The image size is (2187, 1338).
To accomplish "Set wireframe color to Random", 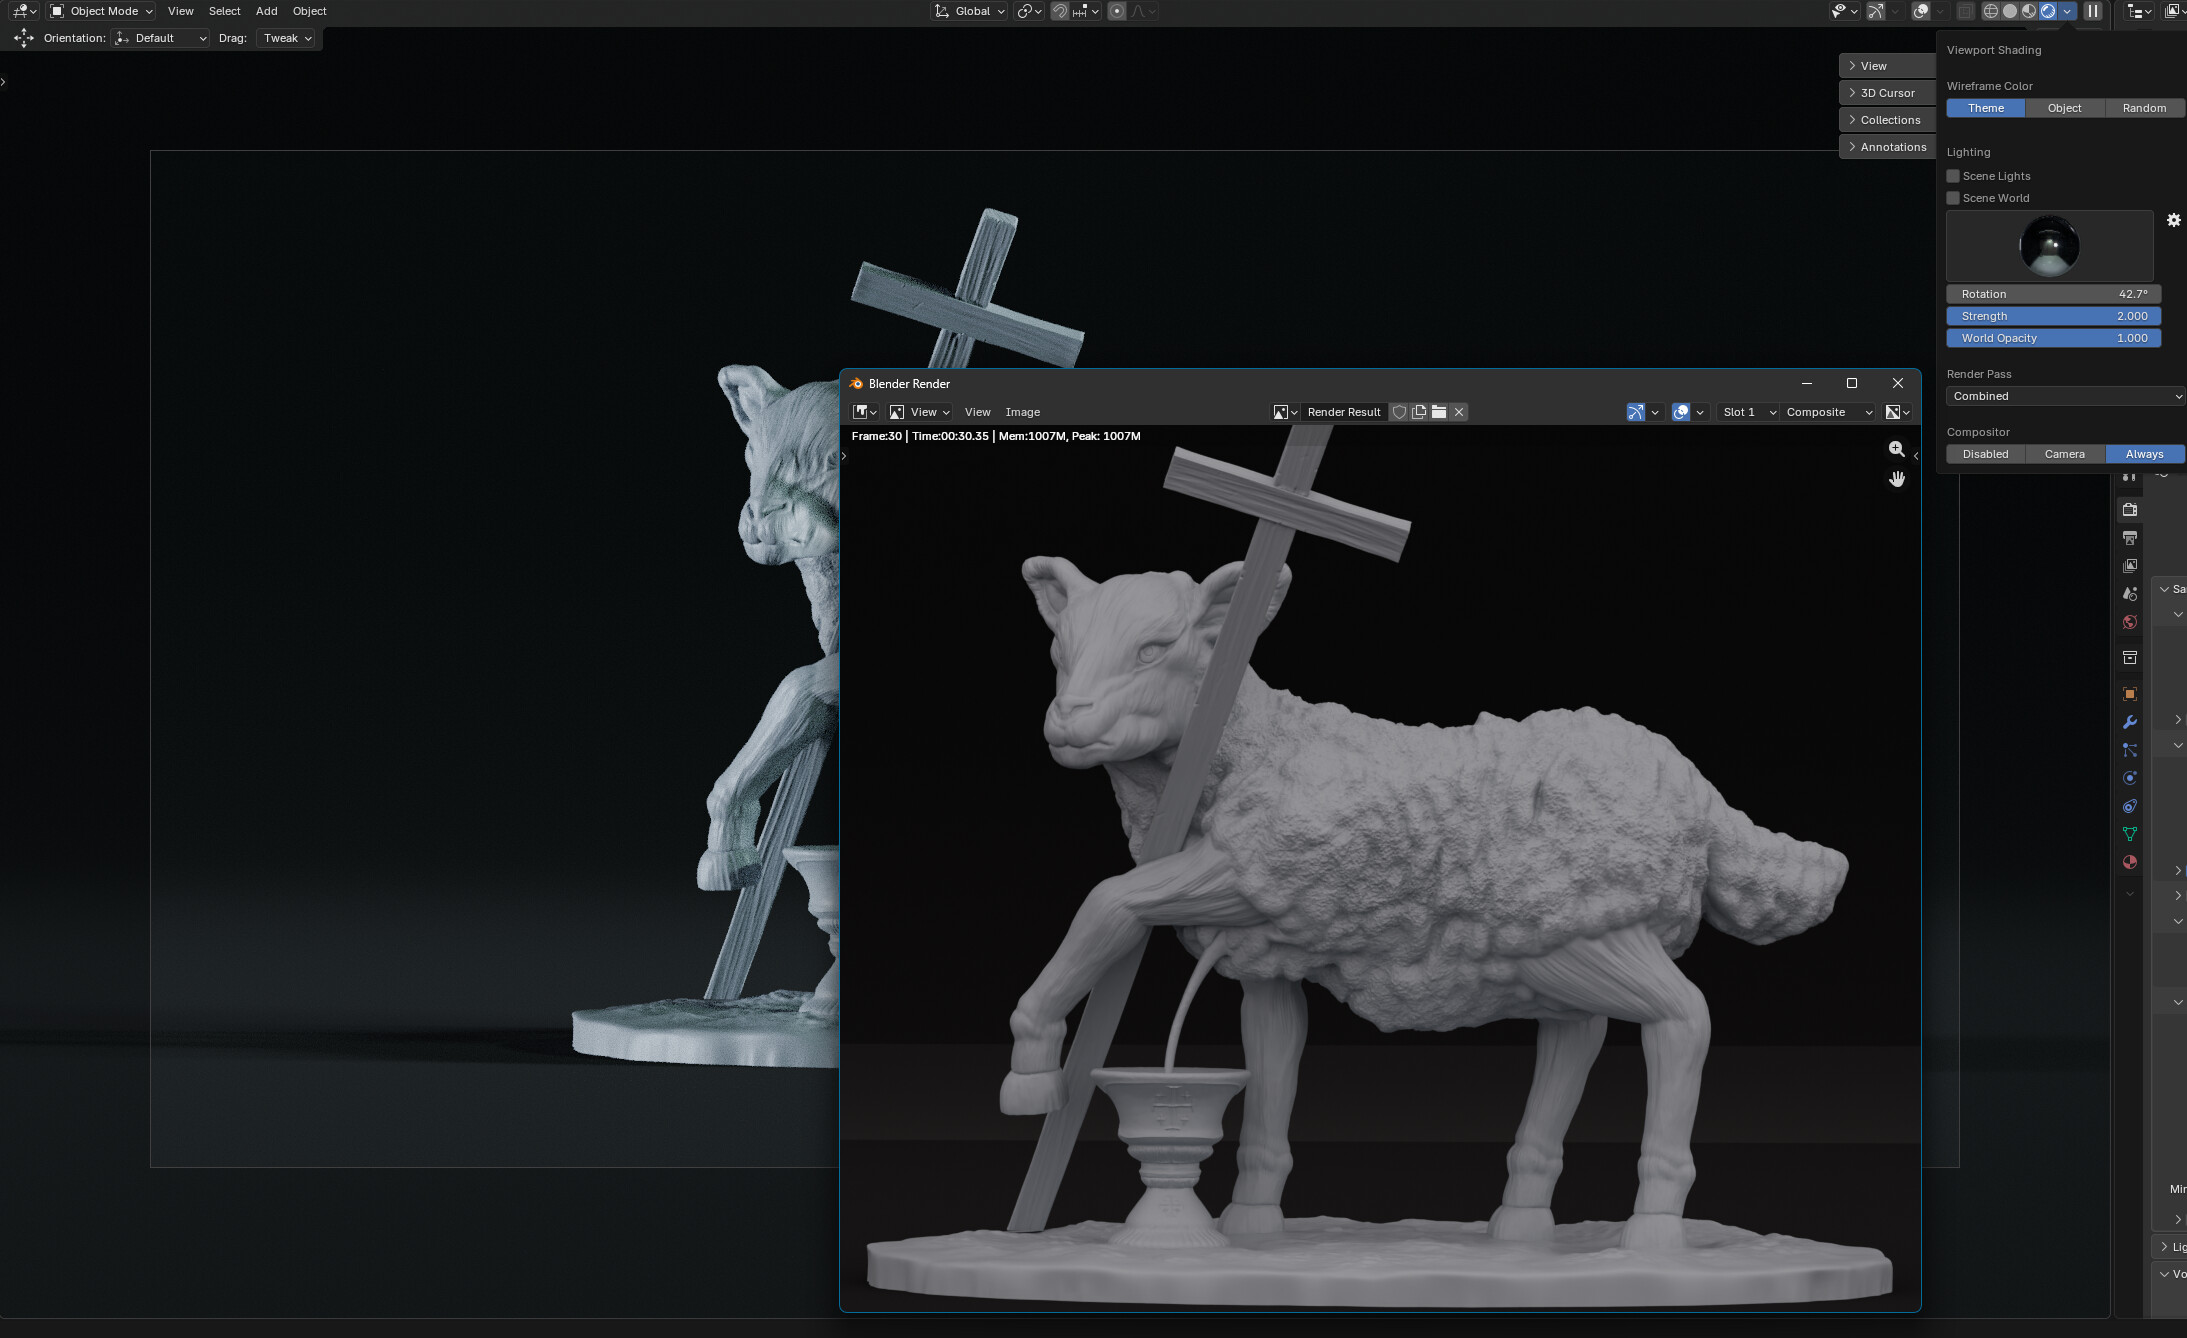I will click(2144, 108).
